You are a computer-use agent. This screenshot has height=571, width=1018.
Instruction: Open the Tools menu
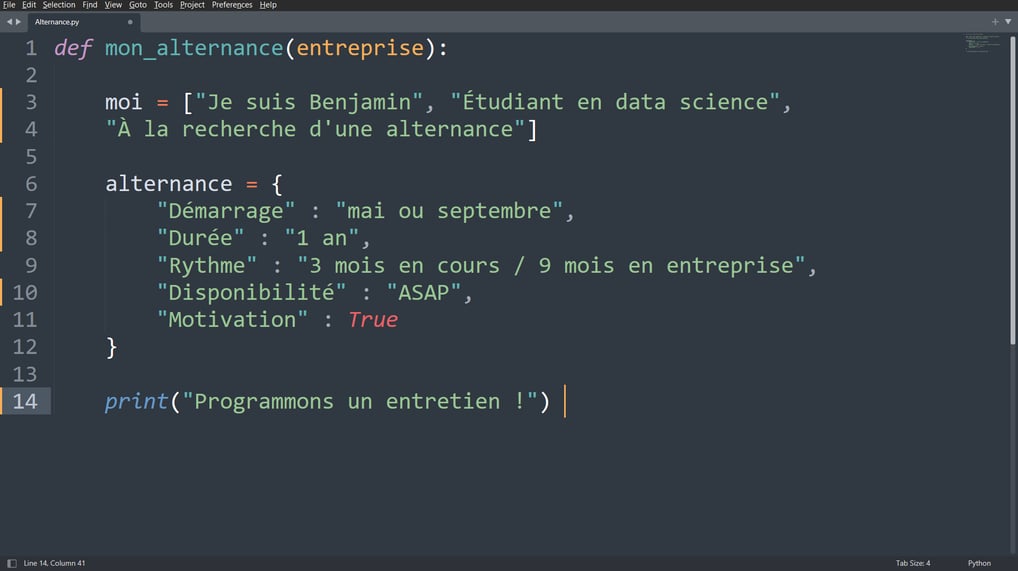click(163, 5)
